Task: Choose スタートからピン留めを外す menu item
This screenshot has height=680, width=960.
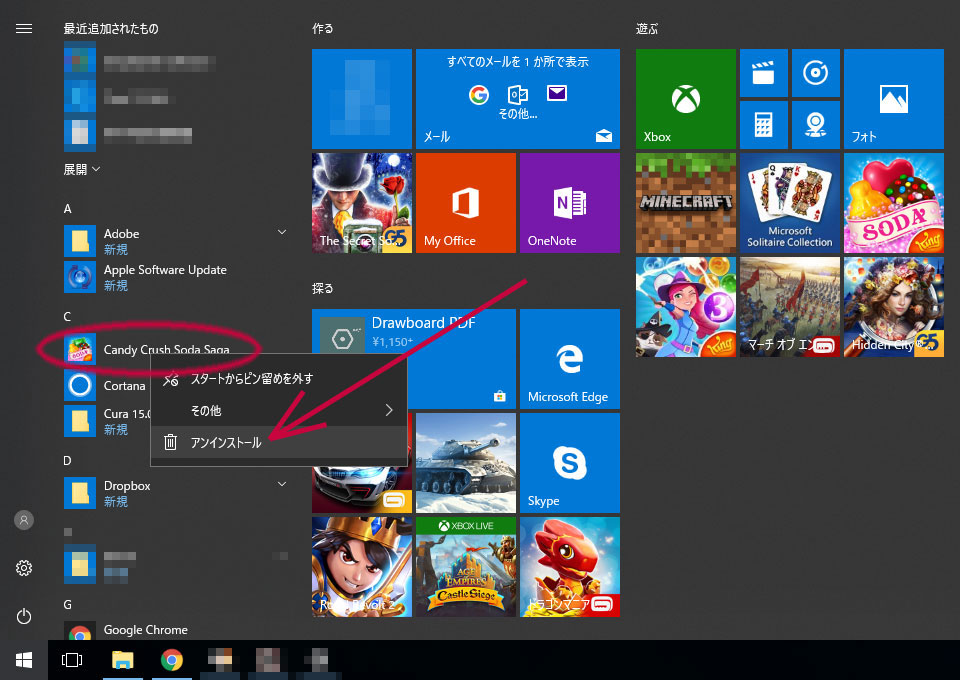Action: point(279,379)
